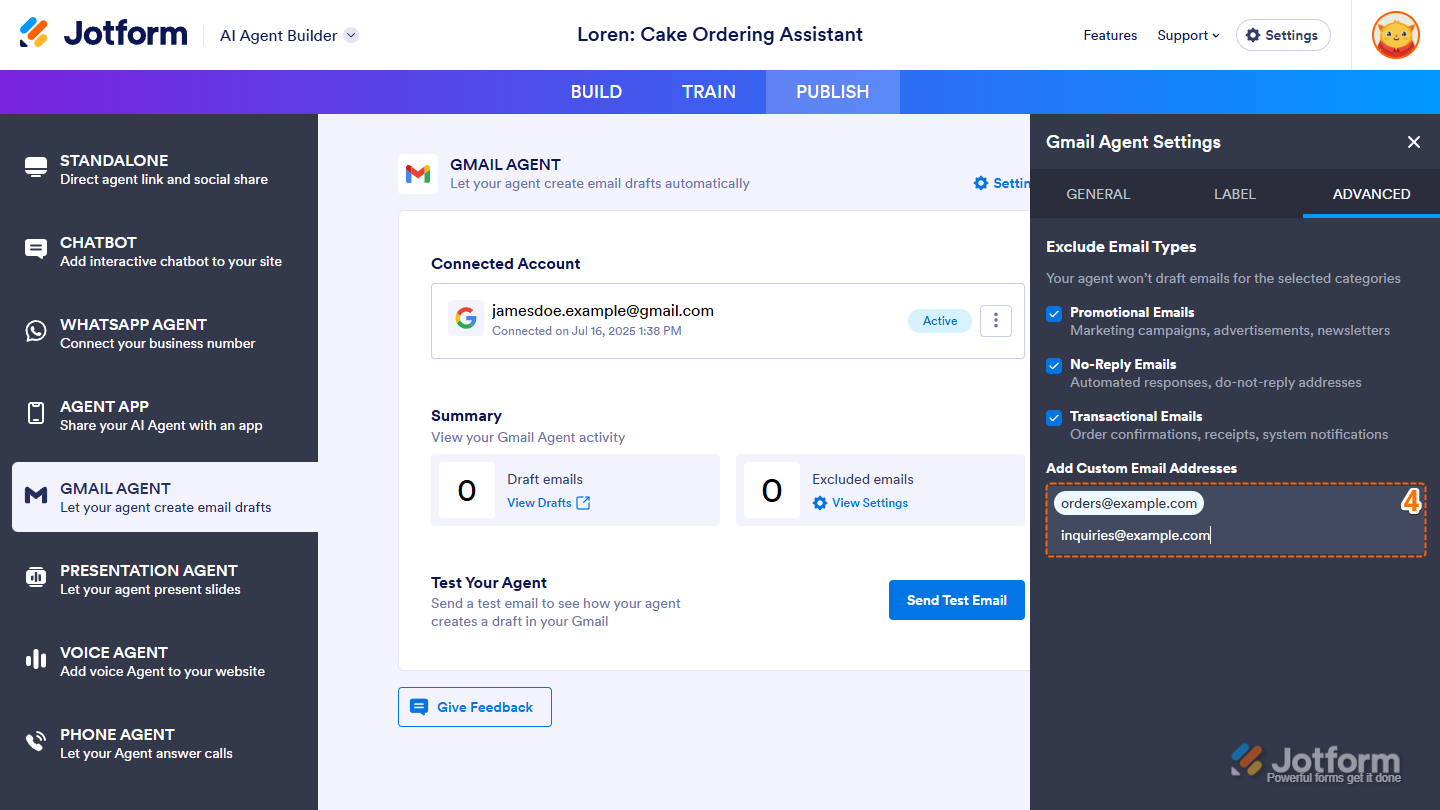Click the Excluded emails count box
1440x810 pixels.
[x=772, y=490]
